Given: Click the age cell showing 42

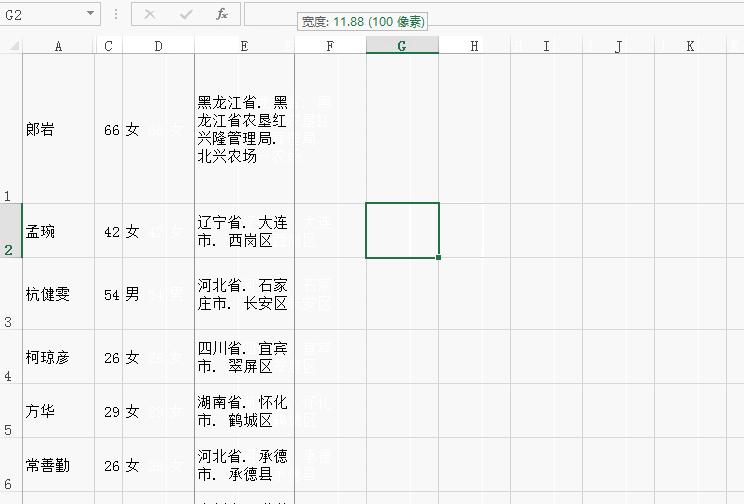Looking at the screenshot, I should click(109, 232).
